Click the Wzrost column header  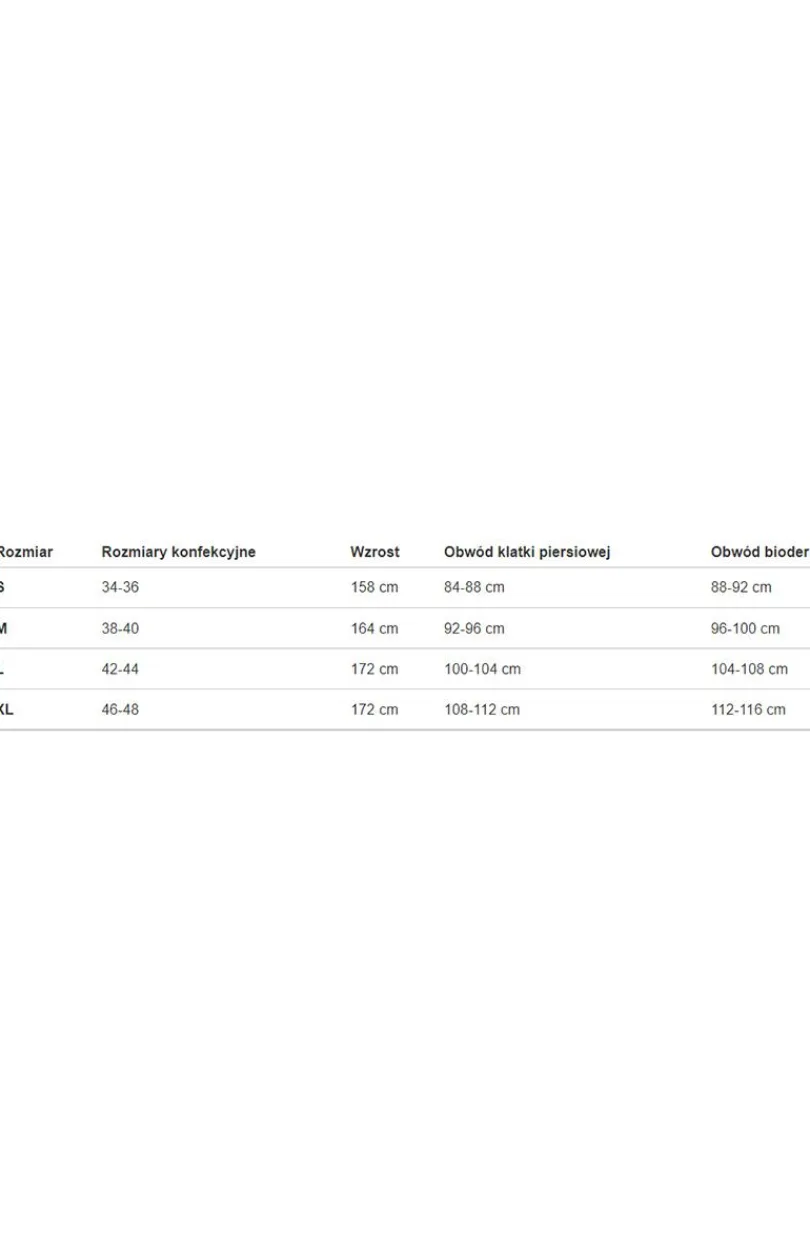[x=375, y=552]
